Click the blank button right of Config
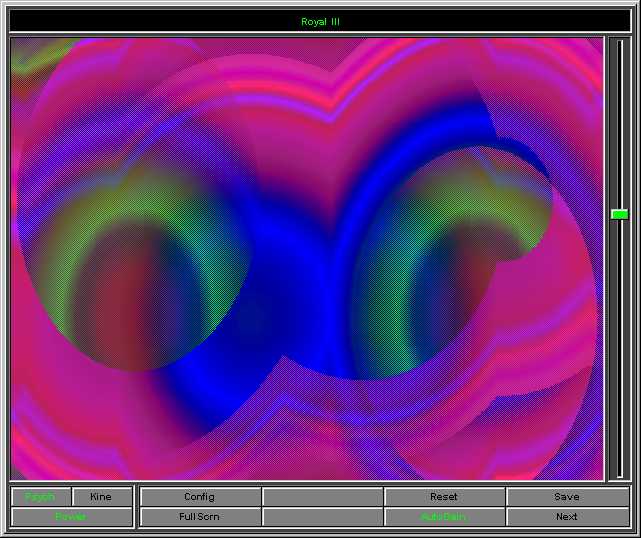This screenshot has height=538, width=641. (x=323, y=497)
